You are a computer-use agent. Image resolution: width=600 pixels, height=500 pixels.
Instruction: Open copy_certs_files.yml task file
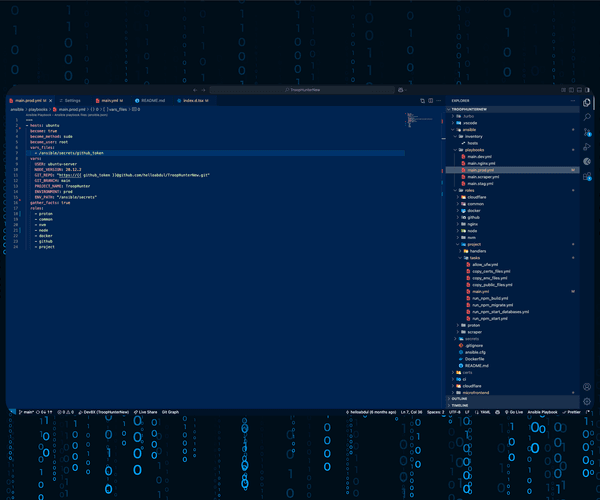coord(512,272)
